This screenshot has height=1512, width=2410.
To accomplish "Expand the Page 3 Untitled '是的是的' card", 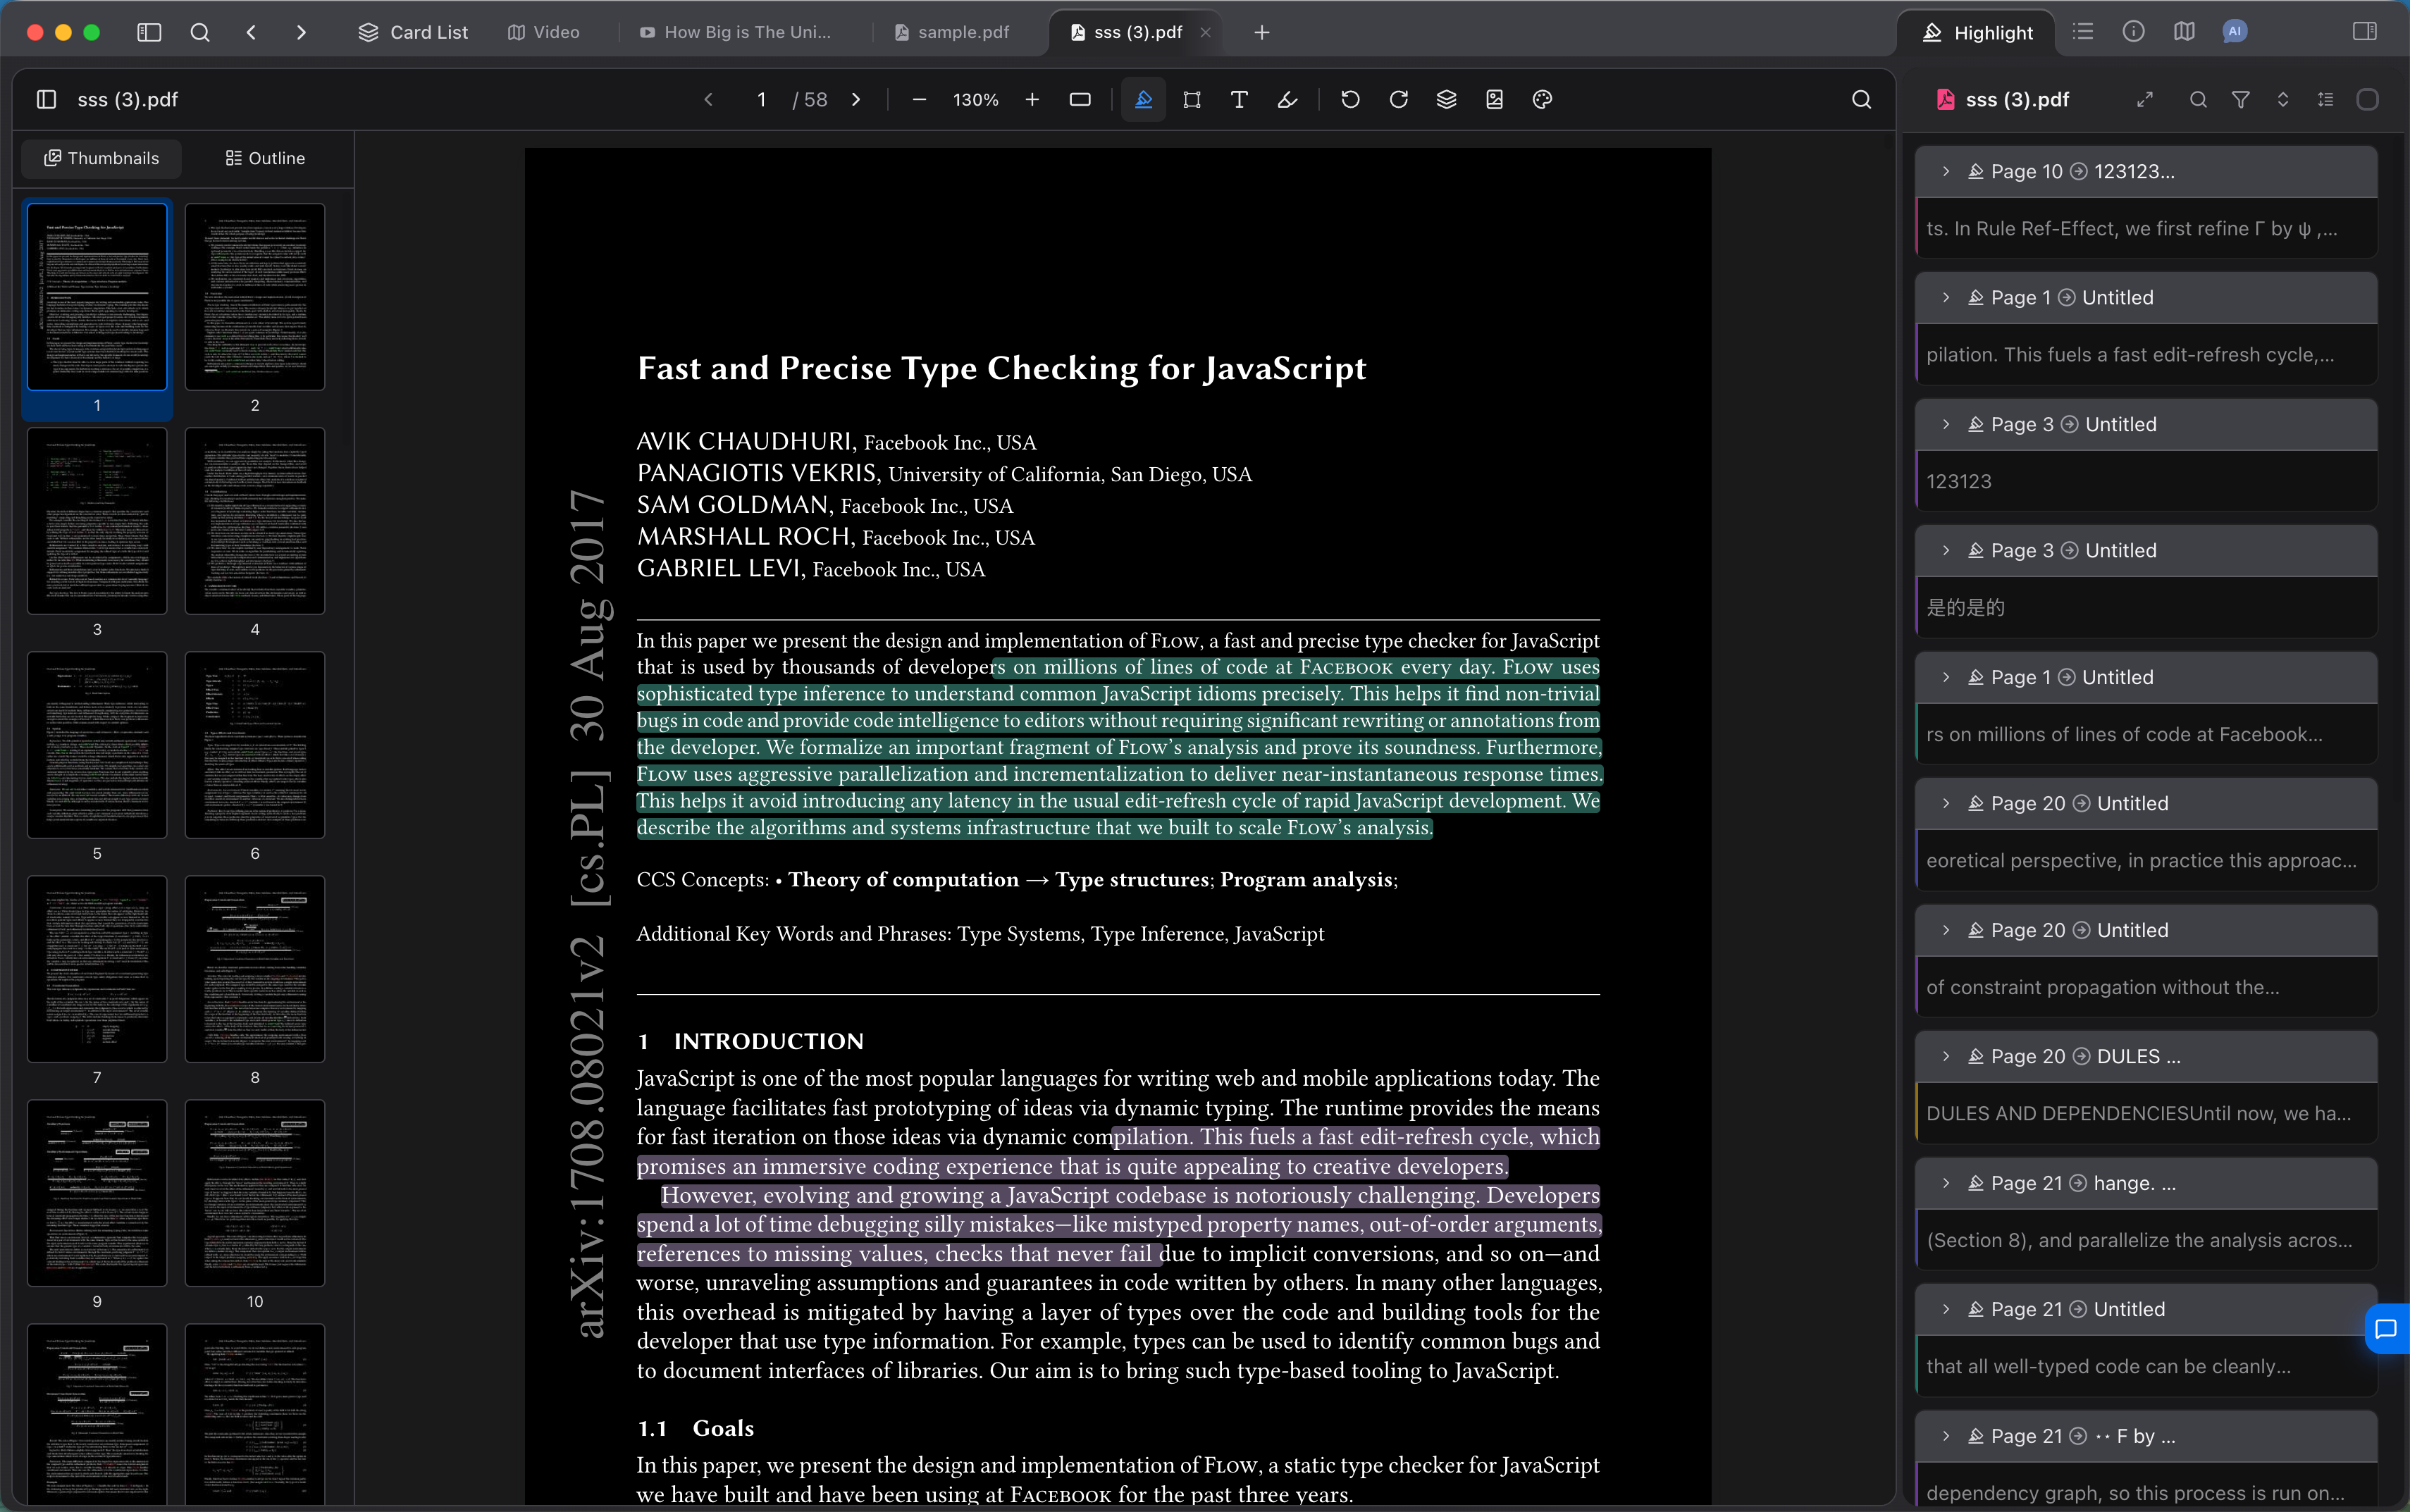I will click(1946, 550).
